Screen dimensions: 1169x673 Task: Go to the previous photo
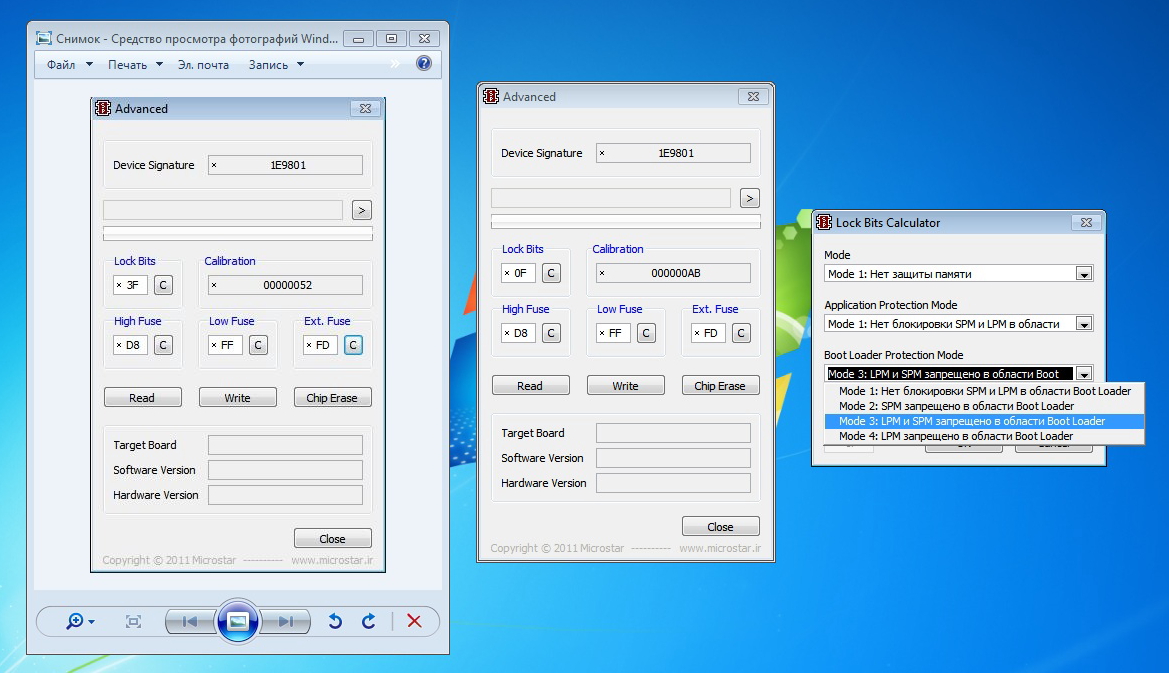click(x=190, y=621)
